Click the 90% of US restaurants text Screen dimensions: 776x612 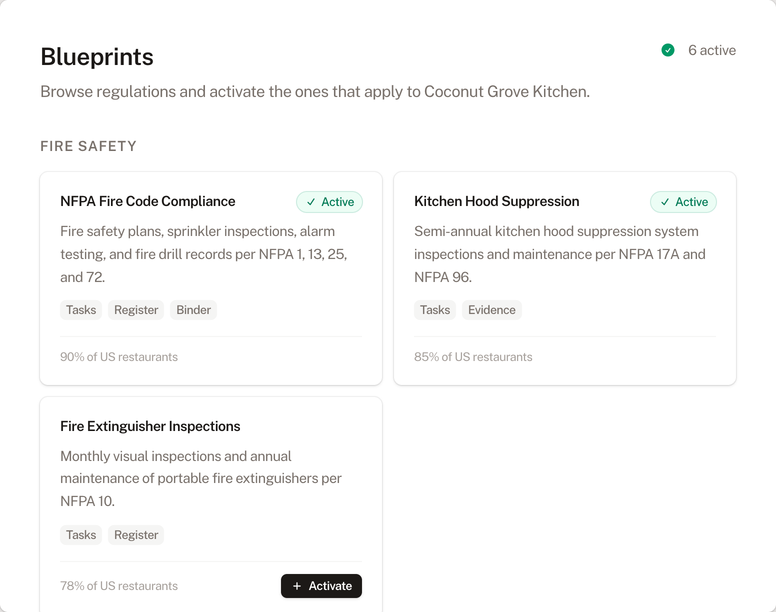(119, 357)
